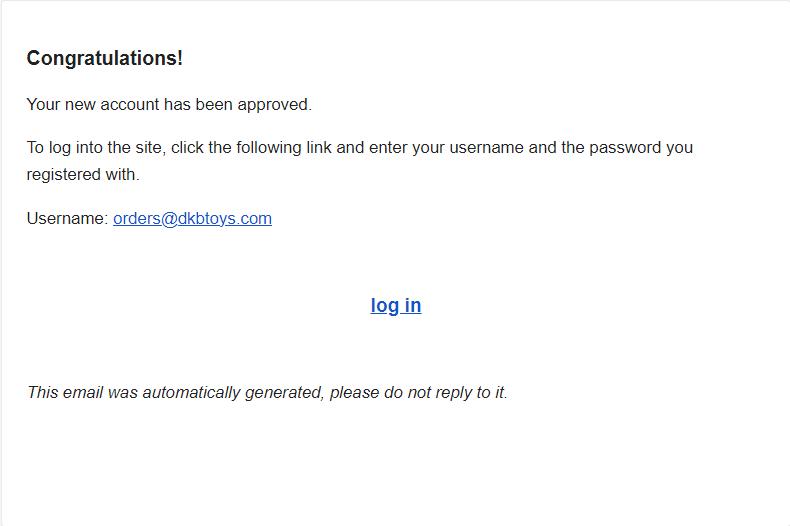The width and height of the screenshot is (790, 526).
Task: Click the word "Your" starting the approval line
Action: tap(44, 104)
